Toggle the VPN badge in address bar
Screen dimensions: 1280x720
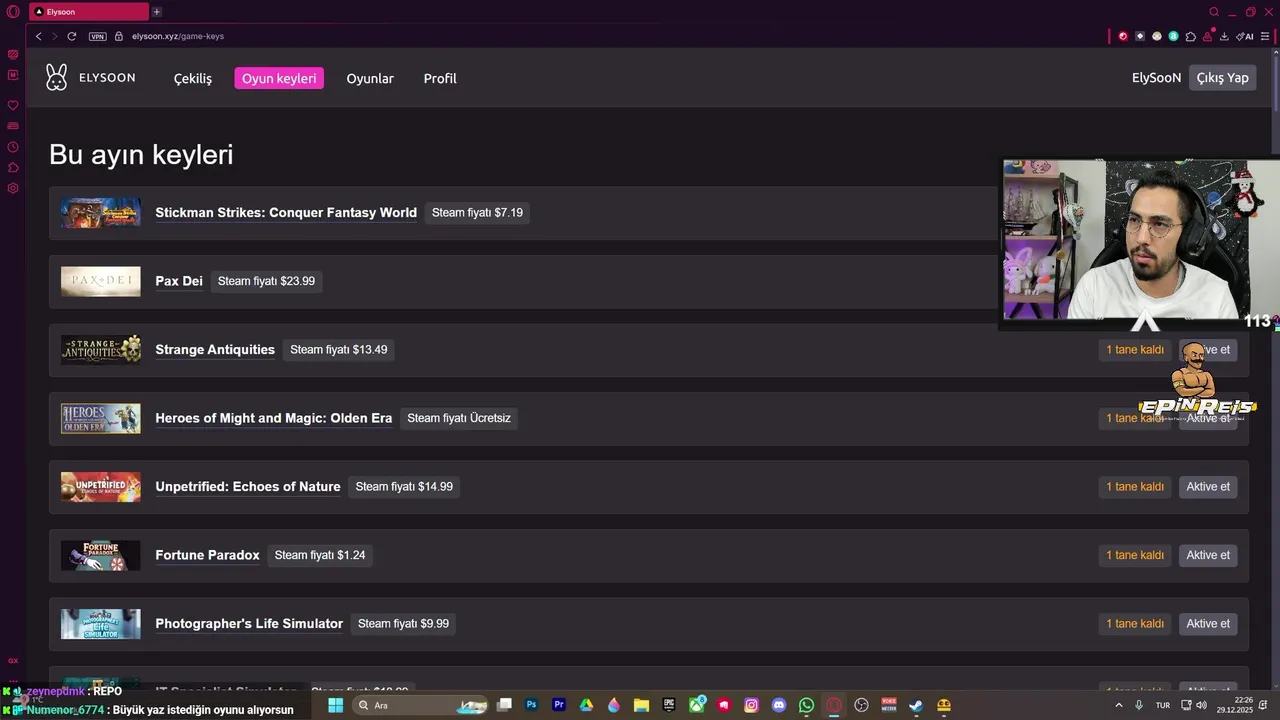97,36
